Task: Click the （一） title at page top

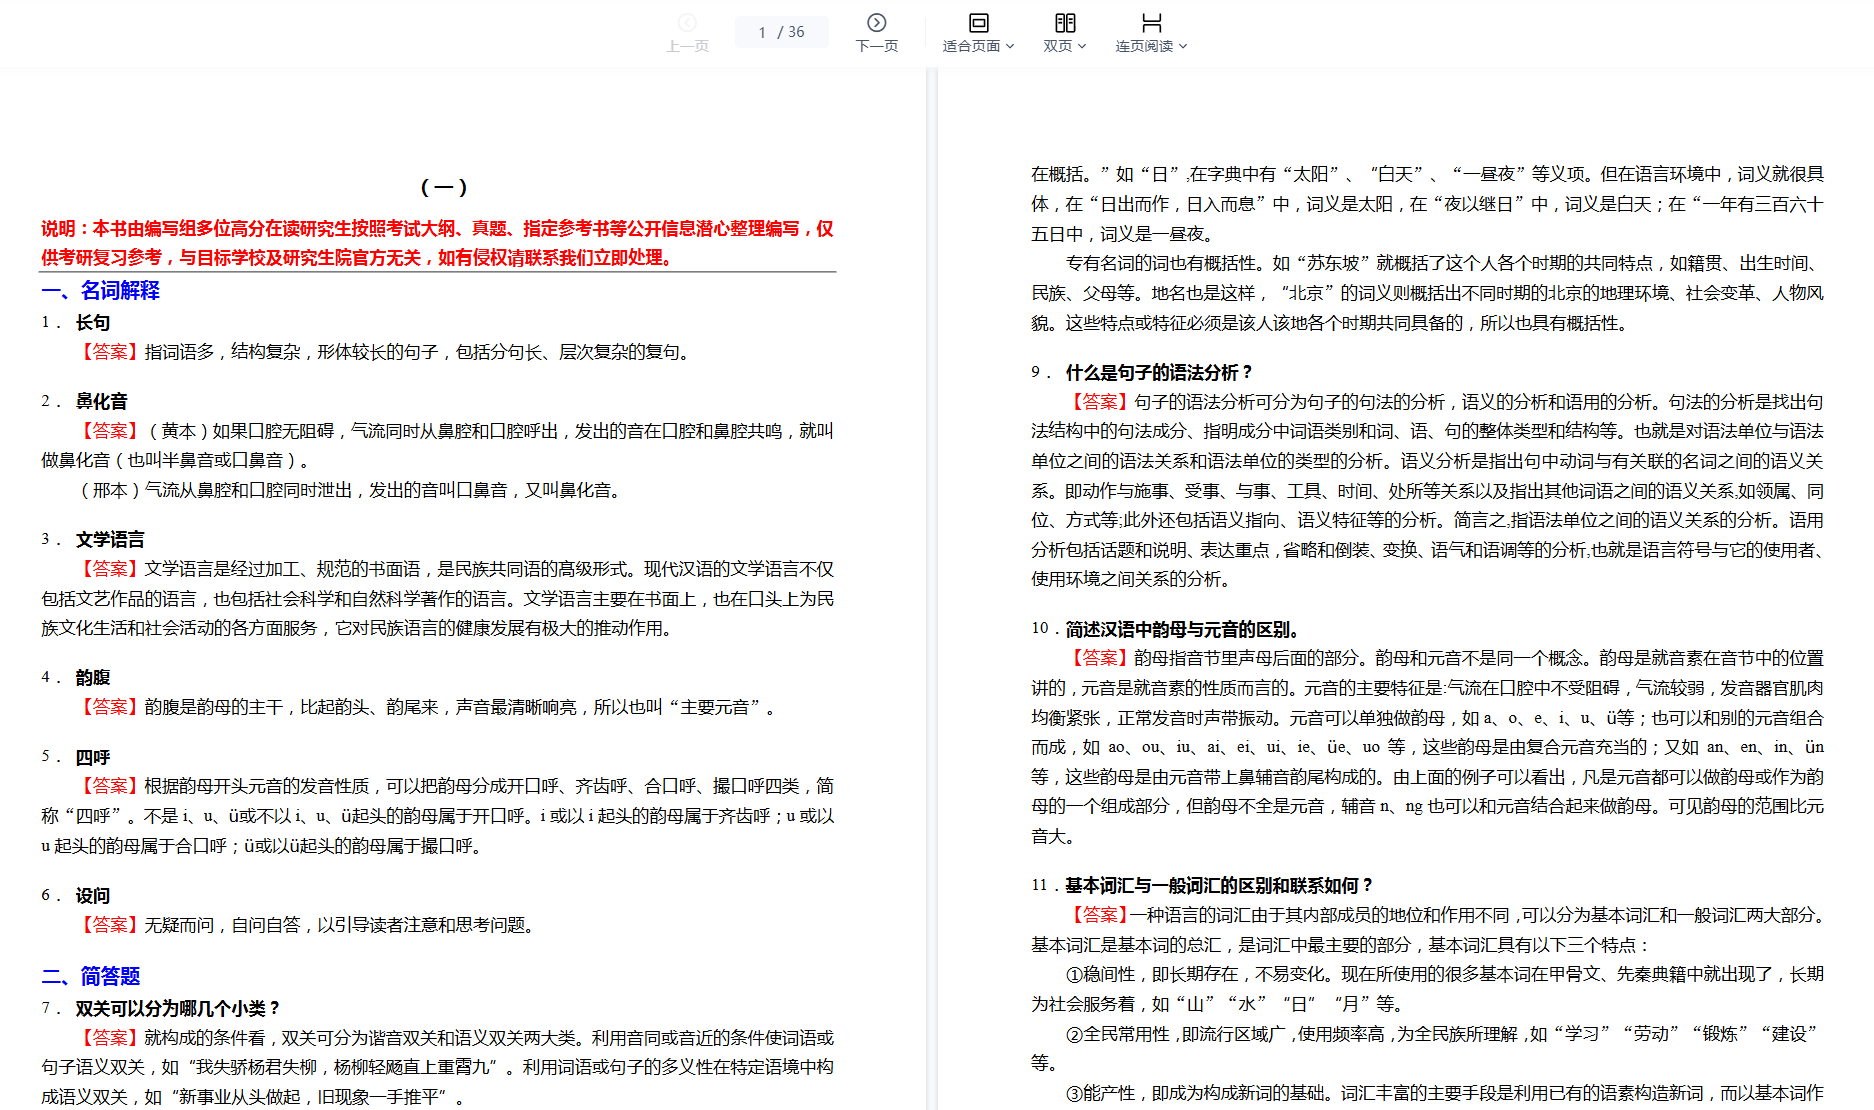Action: point(444,187)
